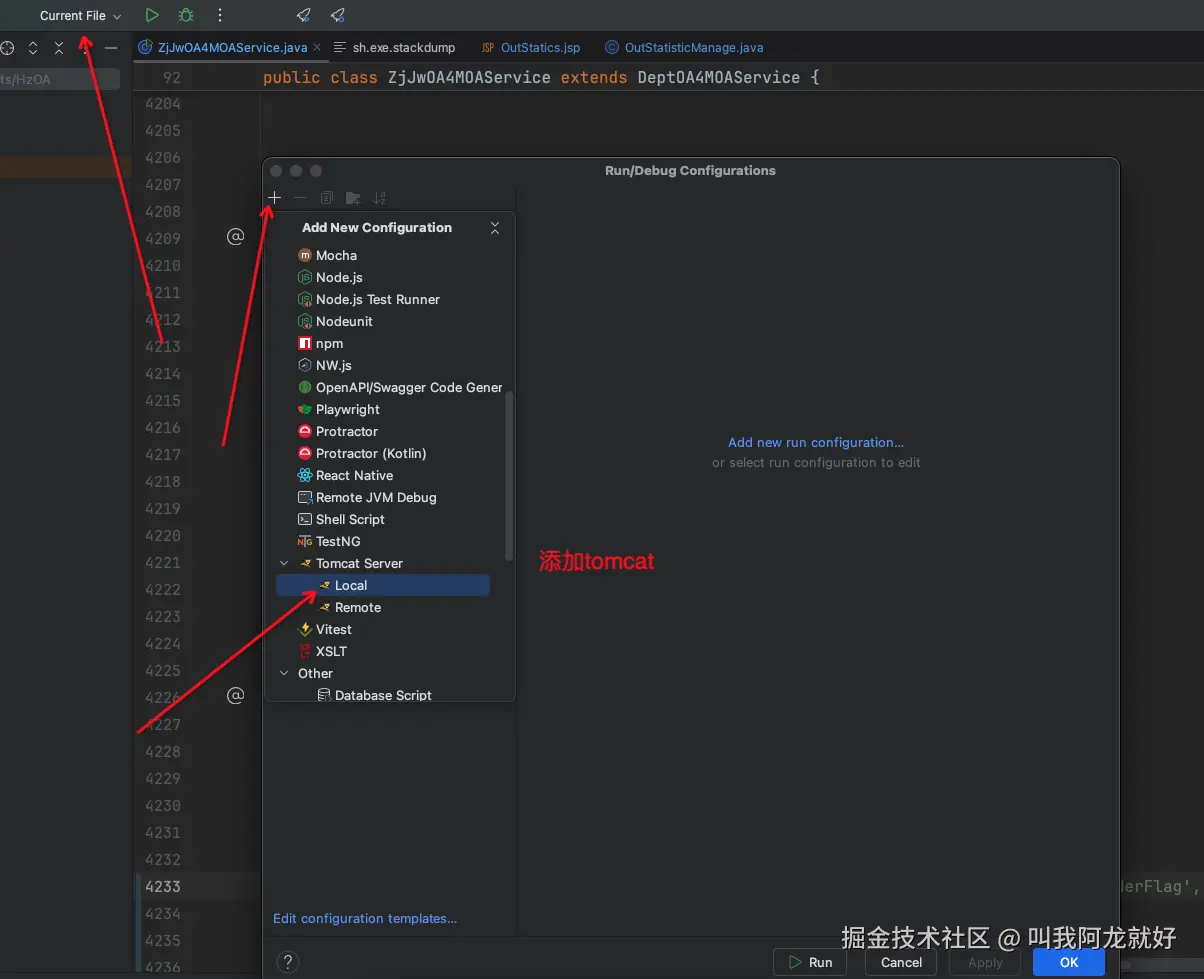
Task: Open the OutStatisticManage.java editor tab
Action: tap(685, 47)
